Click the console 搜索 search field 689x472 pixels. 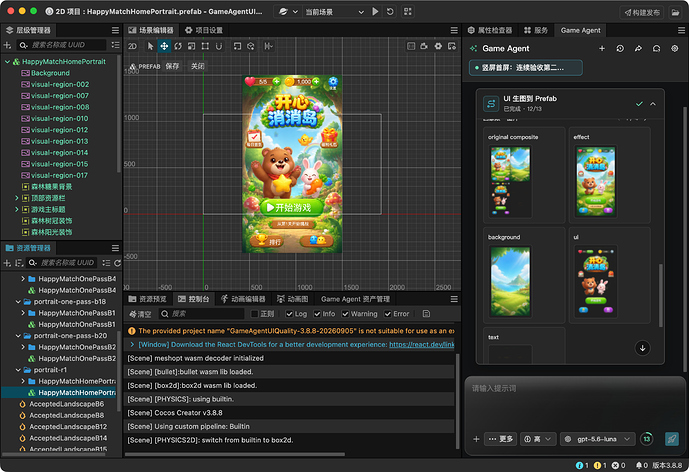pyautogui.click(x=201, y=314)
